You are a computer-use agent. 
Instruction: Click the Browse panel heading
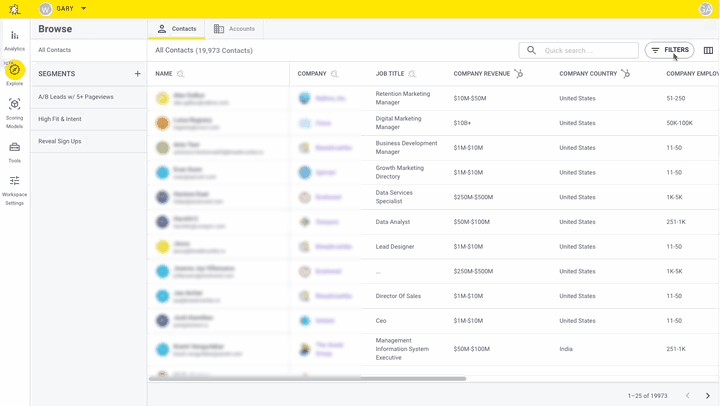pyautogui.click(x=55, y=29)
